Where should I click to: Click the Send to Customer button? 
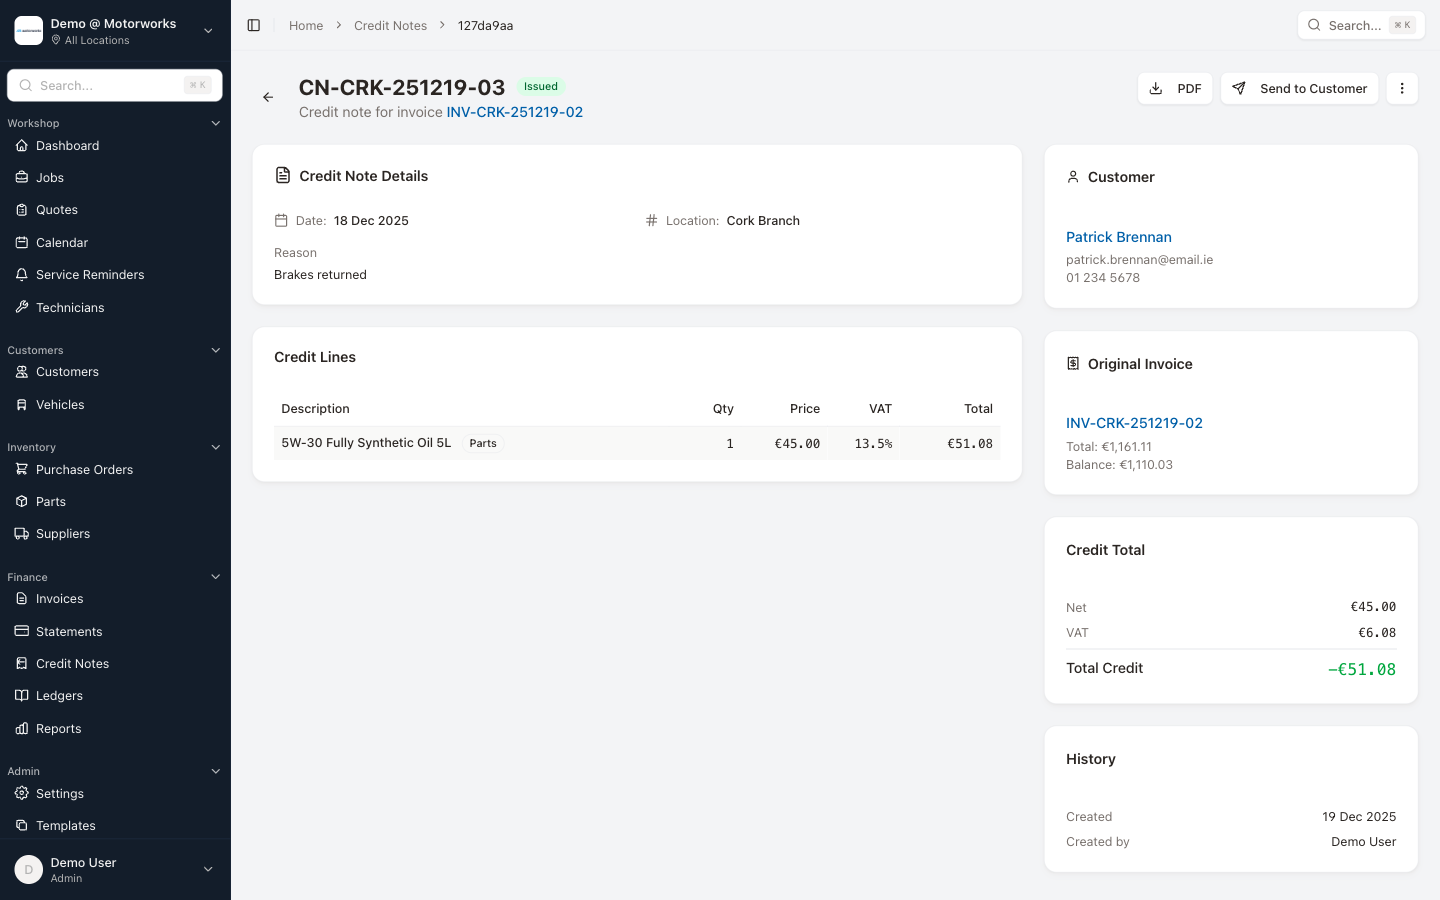pyautogui.click(x=1299, y=88)
